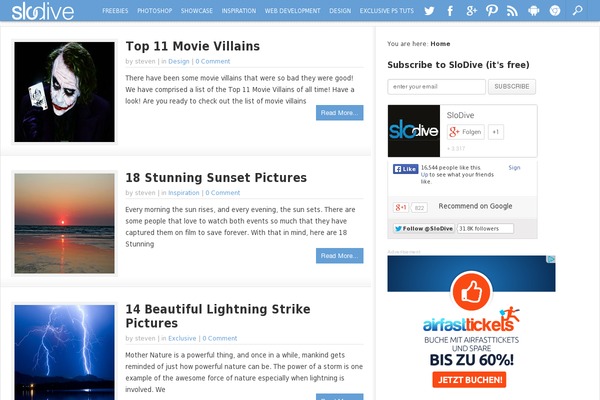This screenshot has height=400, width=600.
Task: Click the AdChoices icon on the advertisement
Action: click(551, 260)
